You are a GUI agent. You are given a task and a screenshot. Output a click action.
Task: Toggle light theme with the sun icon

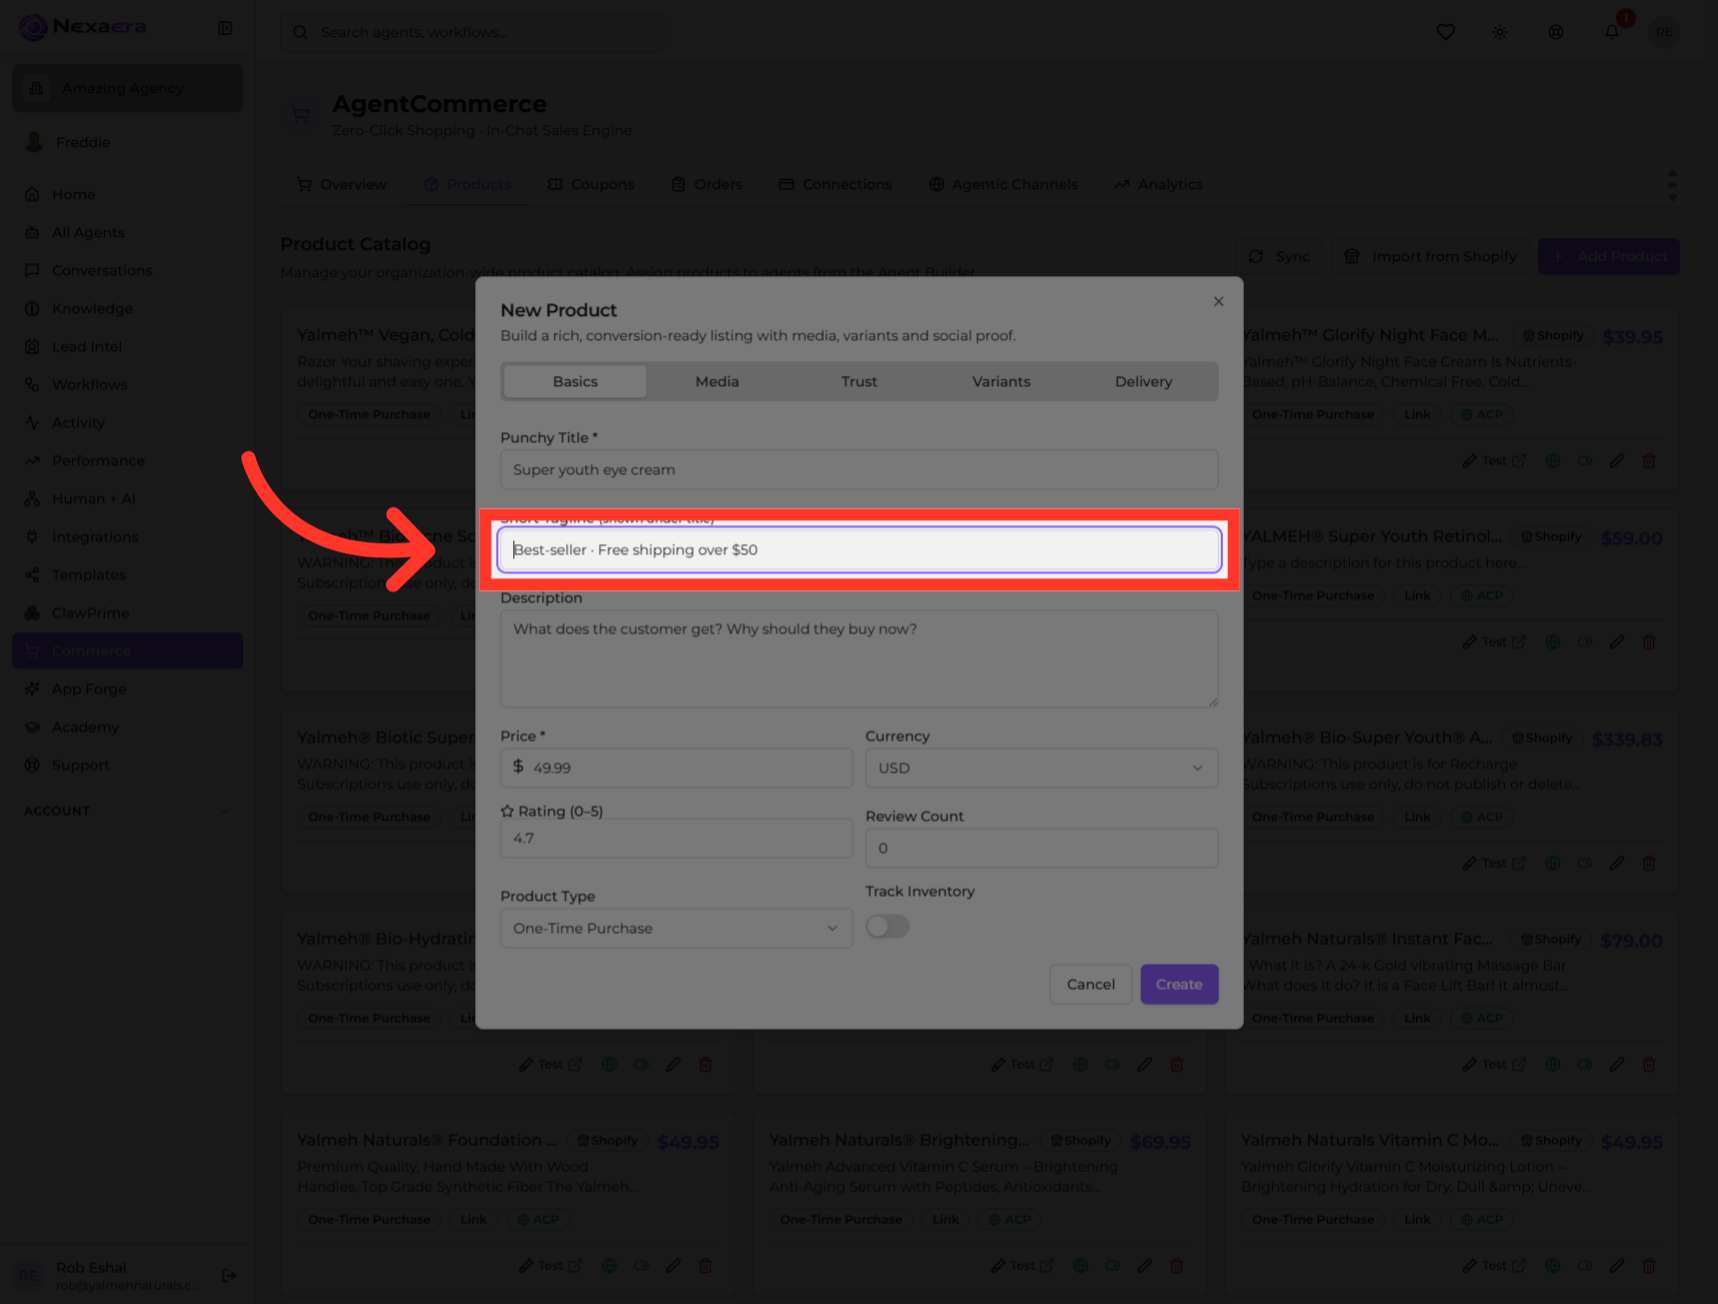pos(1500,32)
